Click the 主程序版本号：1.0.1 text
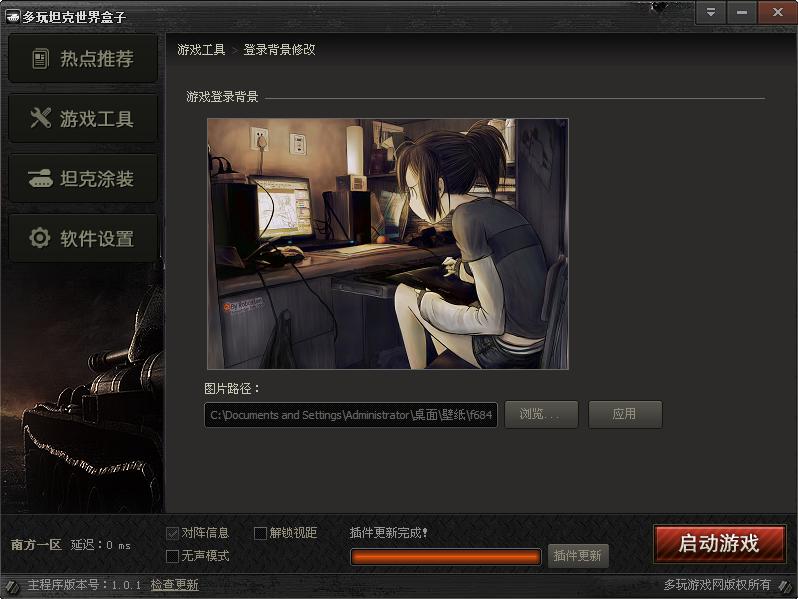 (84, 585)
